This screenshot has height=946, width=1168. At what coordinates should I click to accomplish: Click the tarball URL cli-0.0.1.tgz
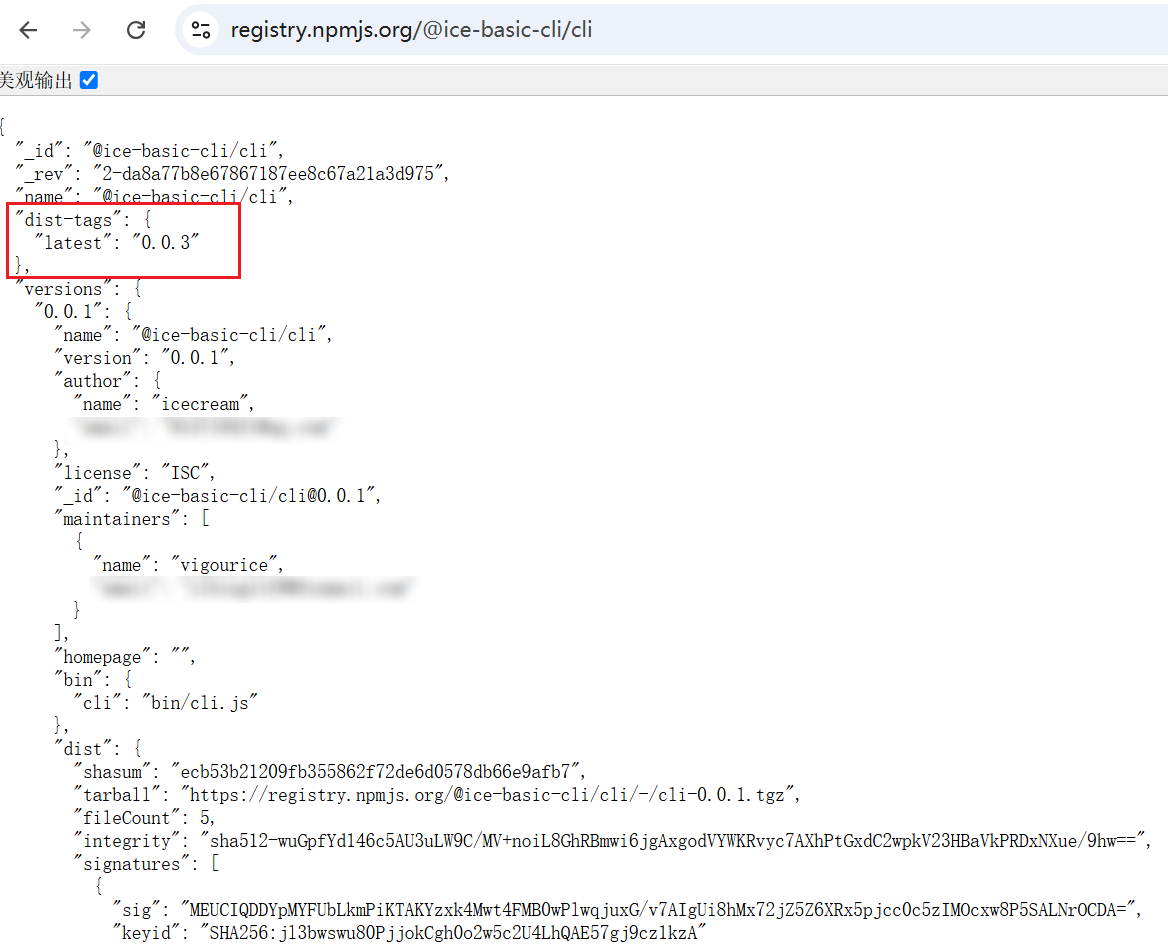click(x=487, y=796)
